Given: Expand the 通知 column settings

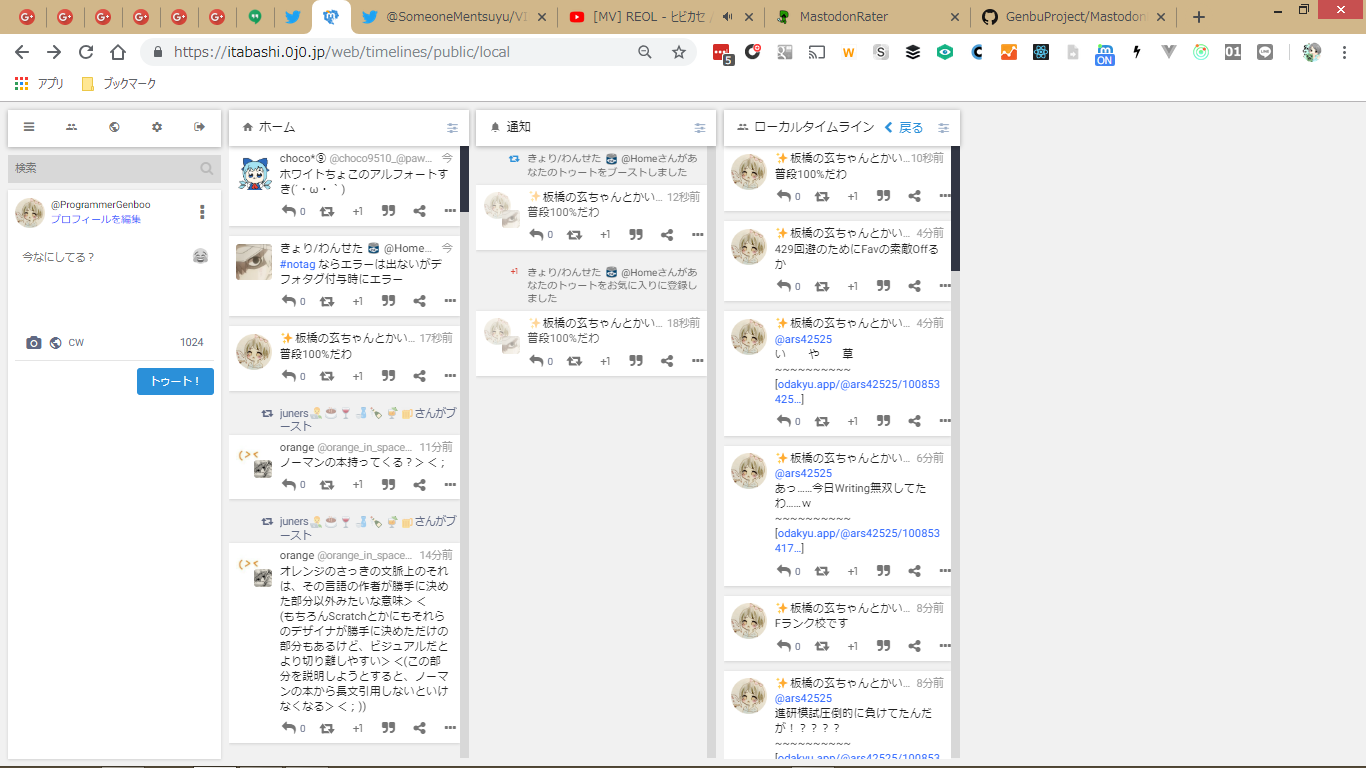Looking at the screenshot, I should pyautogui.click(x=700, y=128).
